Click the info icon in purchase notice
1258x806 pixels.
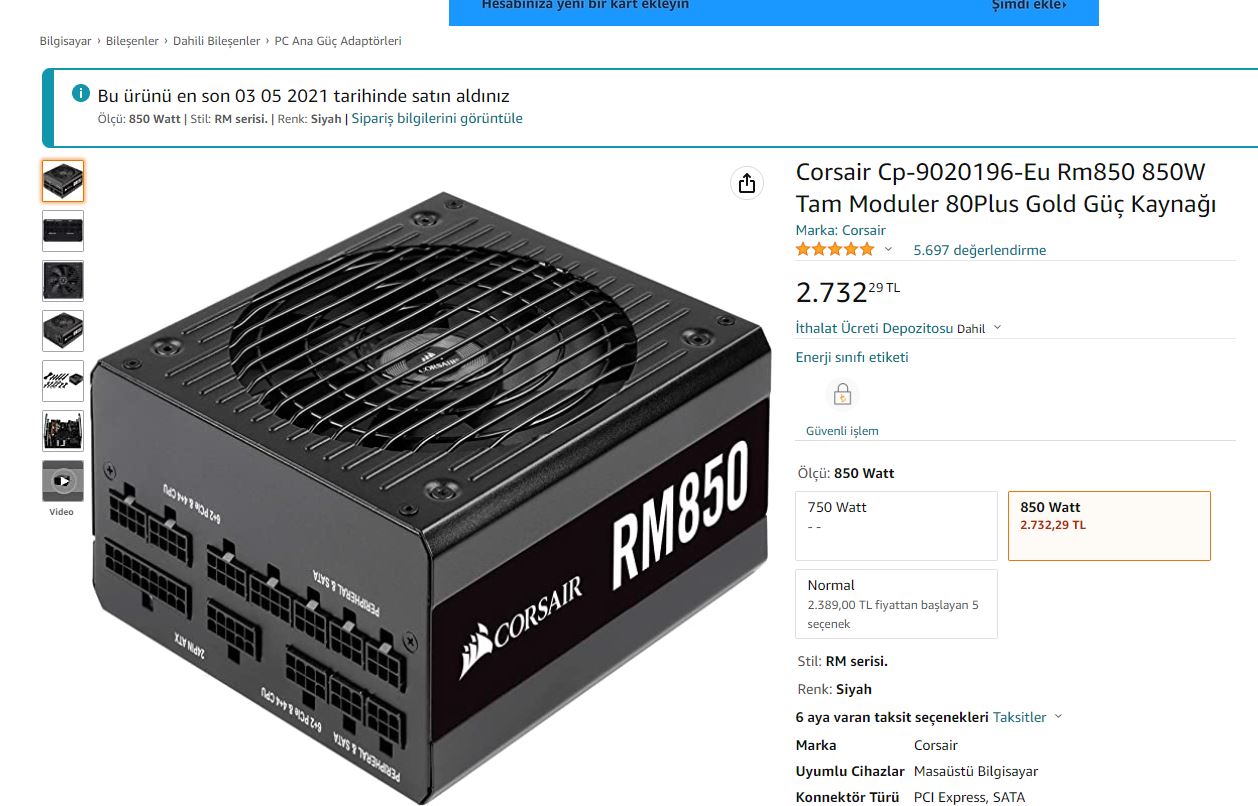point(81,94)
